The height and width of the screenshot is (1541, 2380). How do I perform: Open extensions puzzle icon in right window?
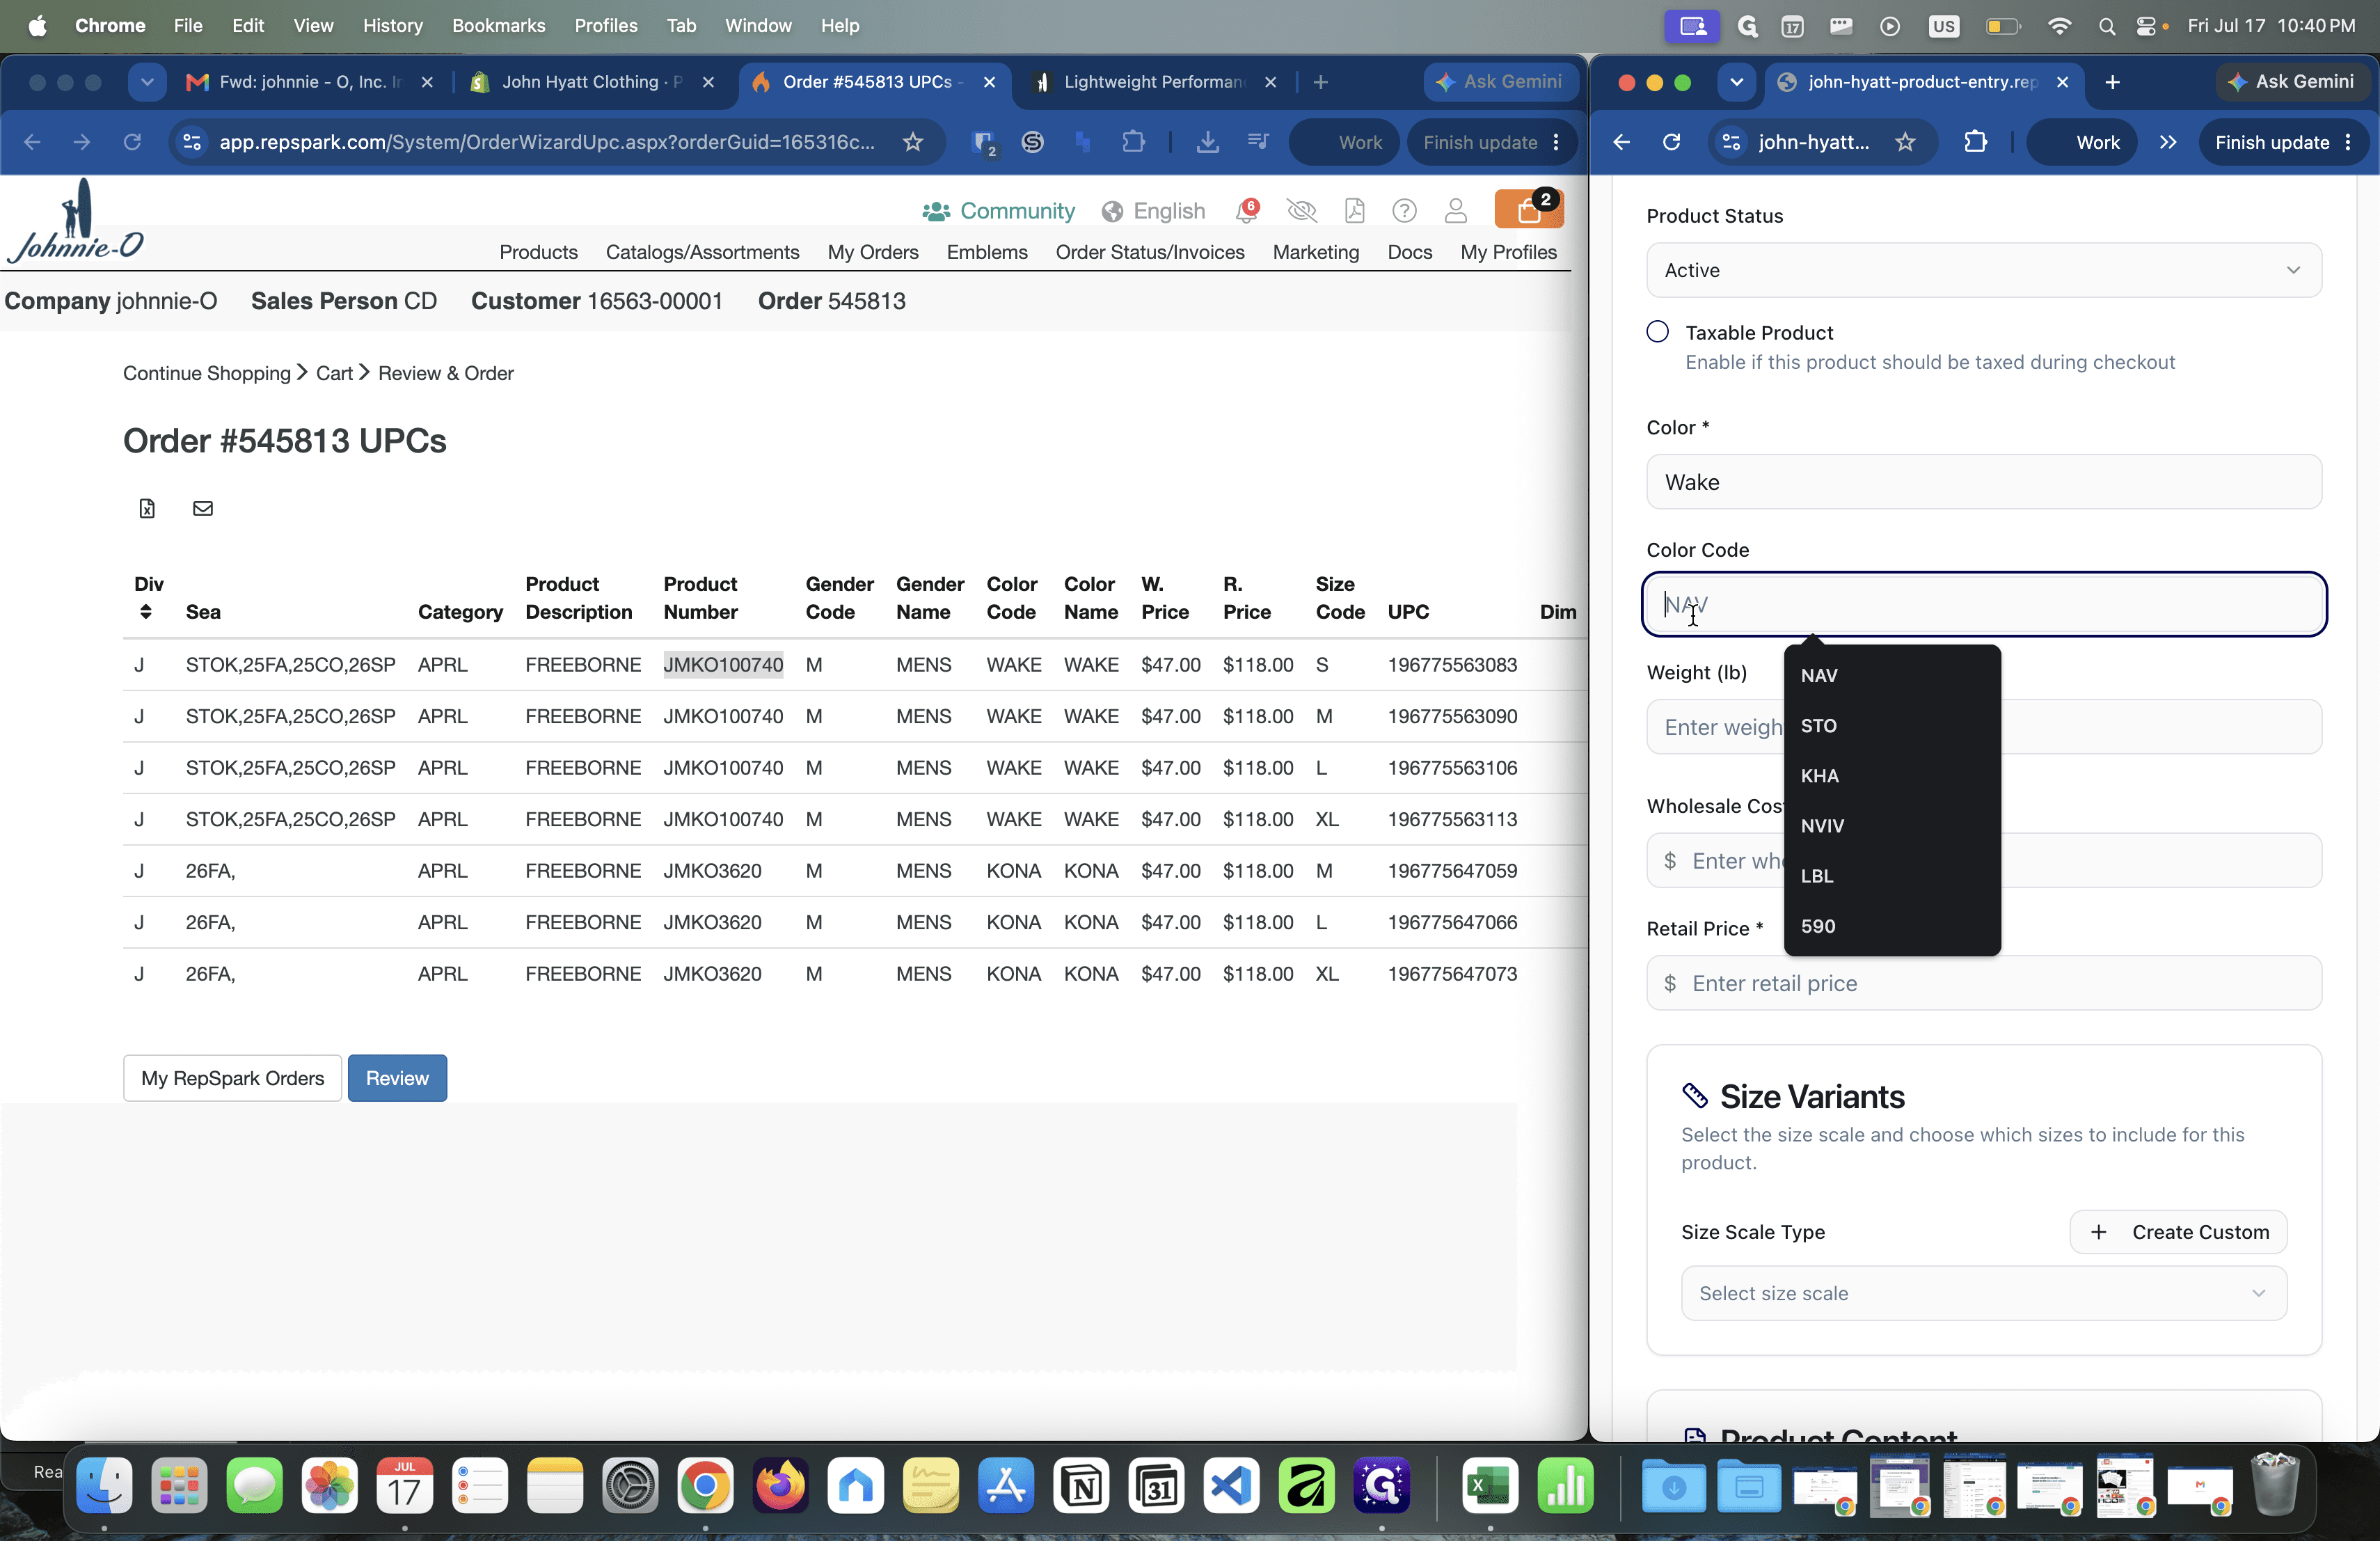click(x=1975, y=142)
